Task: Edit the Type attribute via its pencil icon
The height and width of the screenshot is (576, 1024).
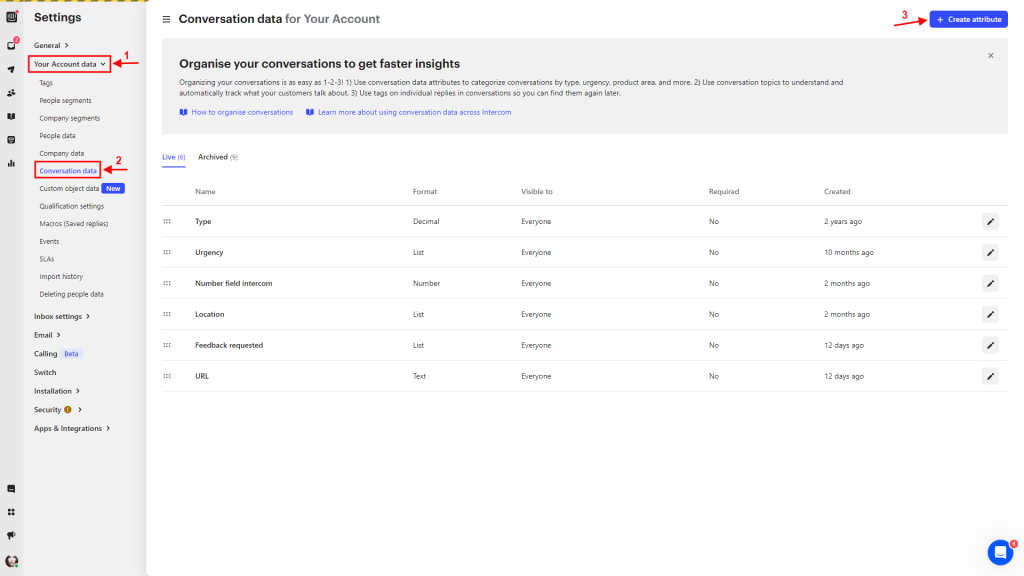Action: point(990,221)
